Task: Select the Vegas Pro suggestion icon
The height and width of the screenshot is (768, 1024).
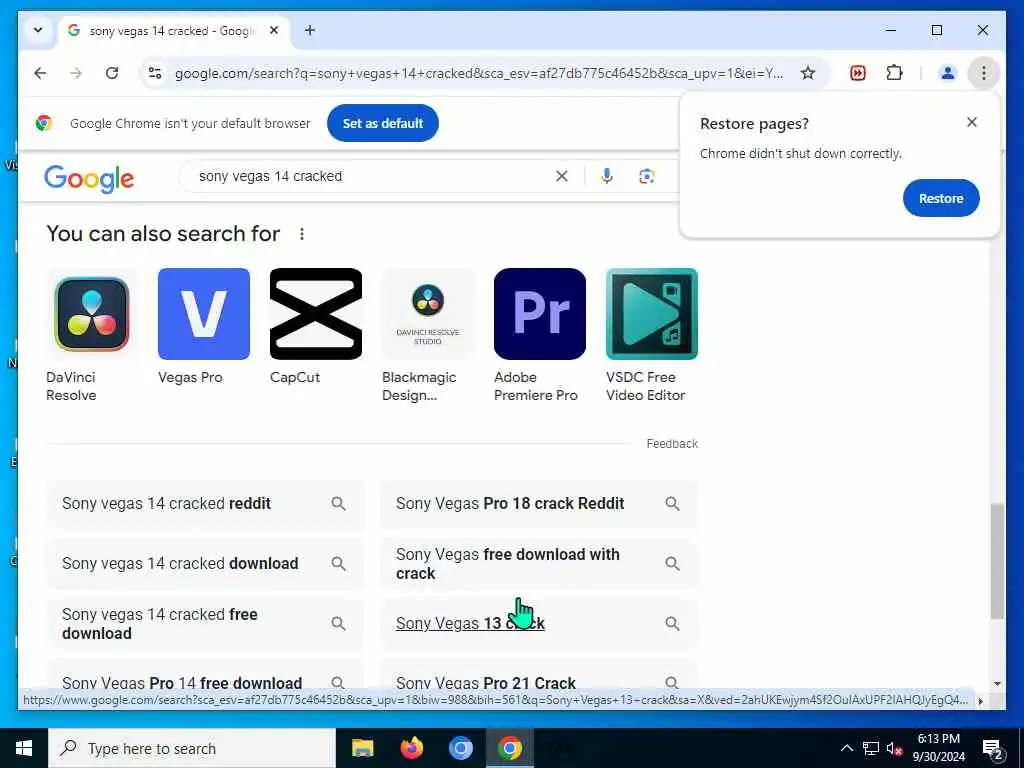Action: 204,314
